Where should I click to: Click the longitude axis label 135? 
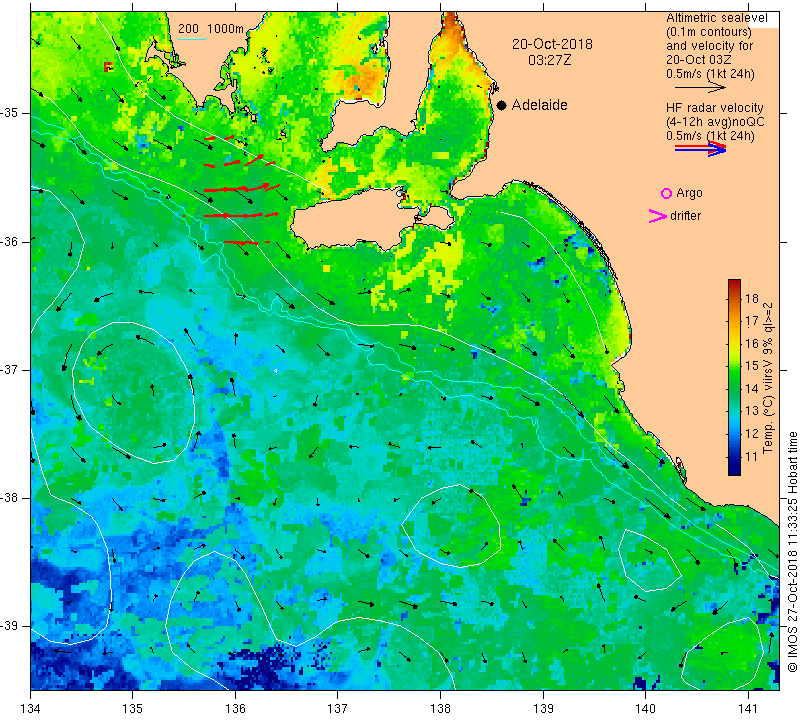pos(133,709)
